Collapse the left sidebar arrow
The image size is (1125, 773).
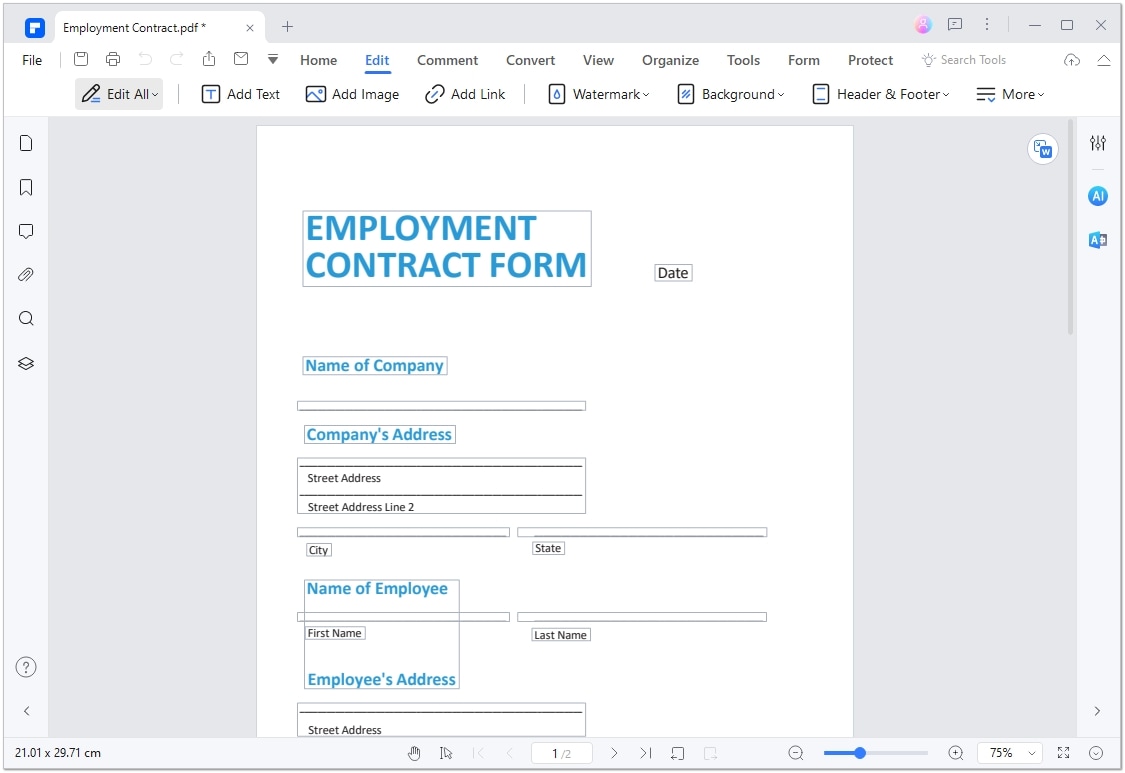(27, 711)
